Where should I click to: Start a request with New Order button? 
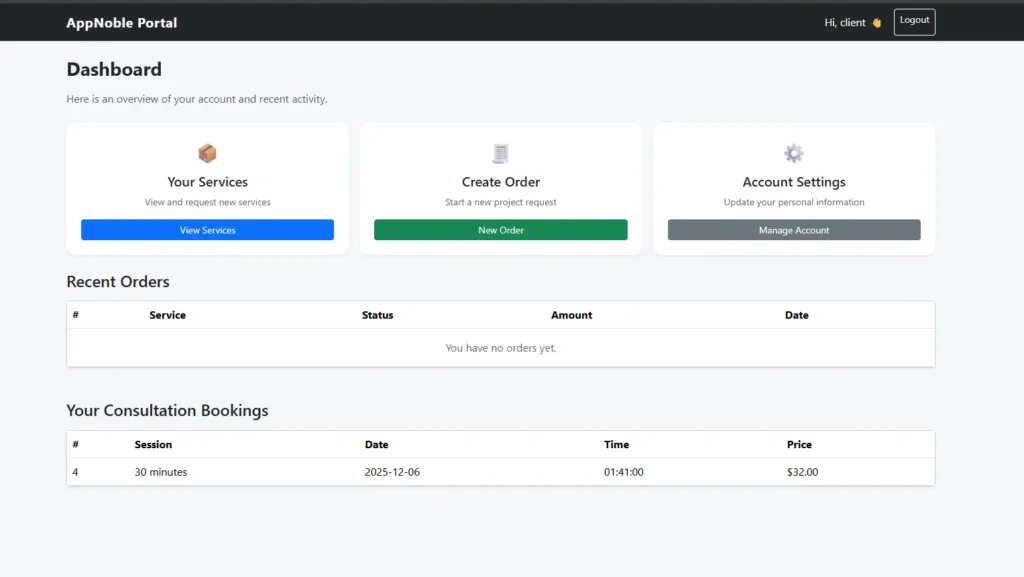click(500, 230)
